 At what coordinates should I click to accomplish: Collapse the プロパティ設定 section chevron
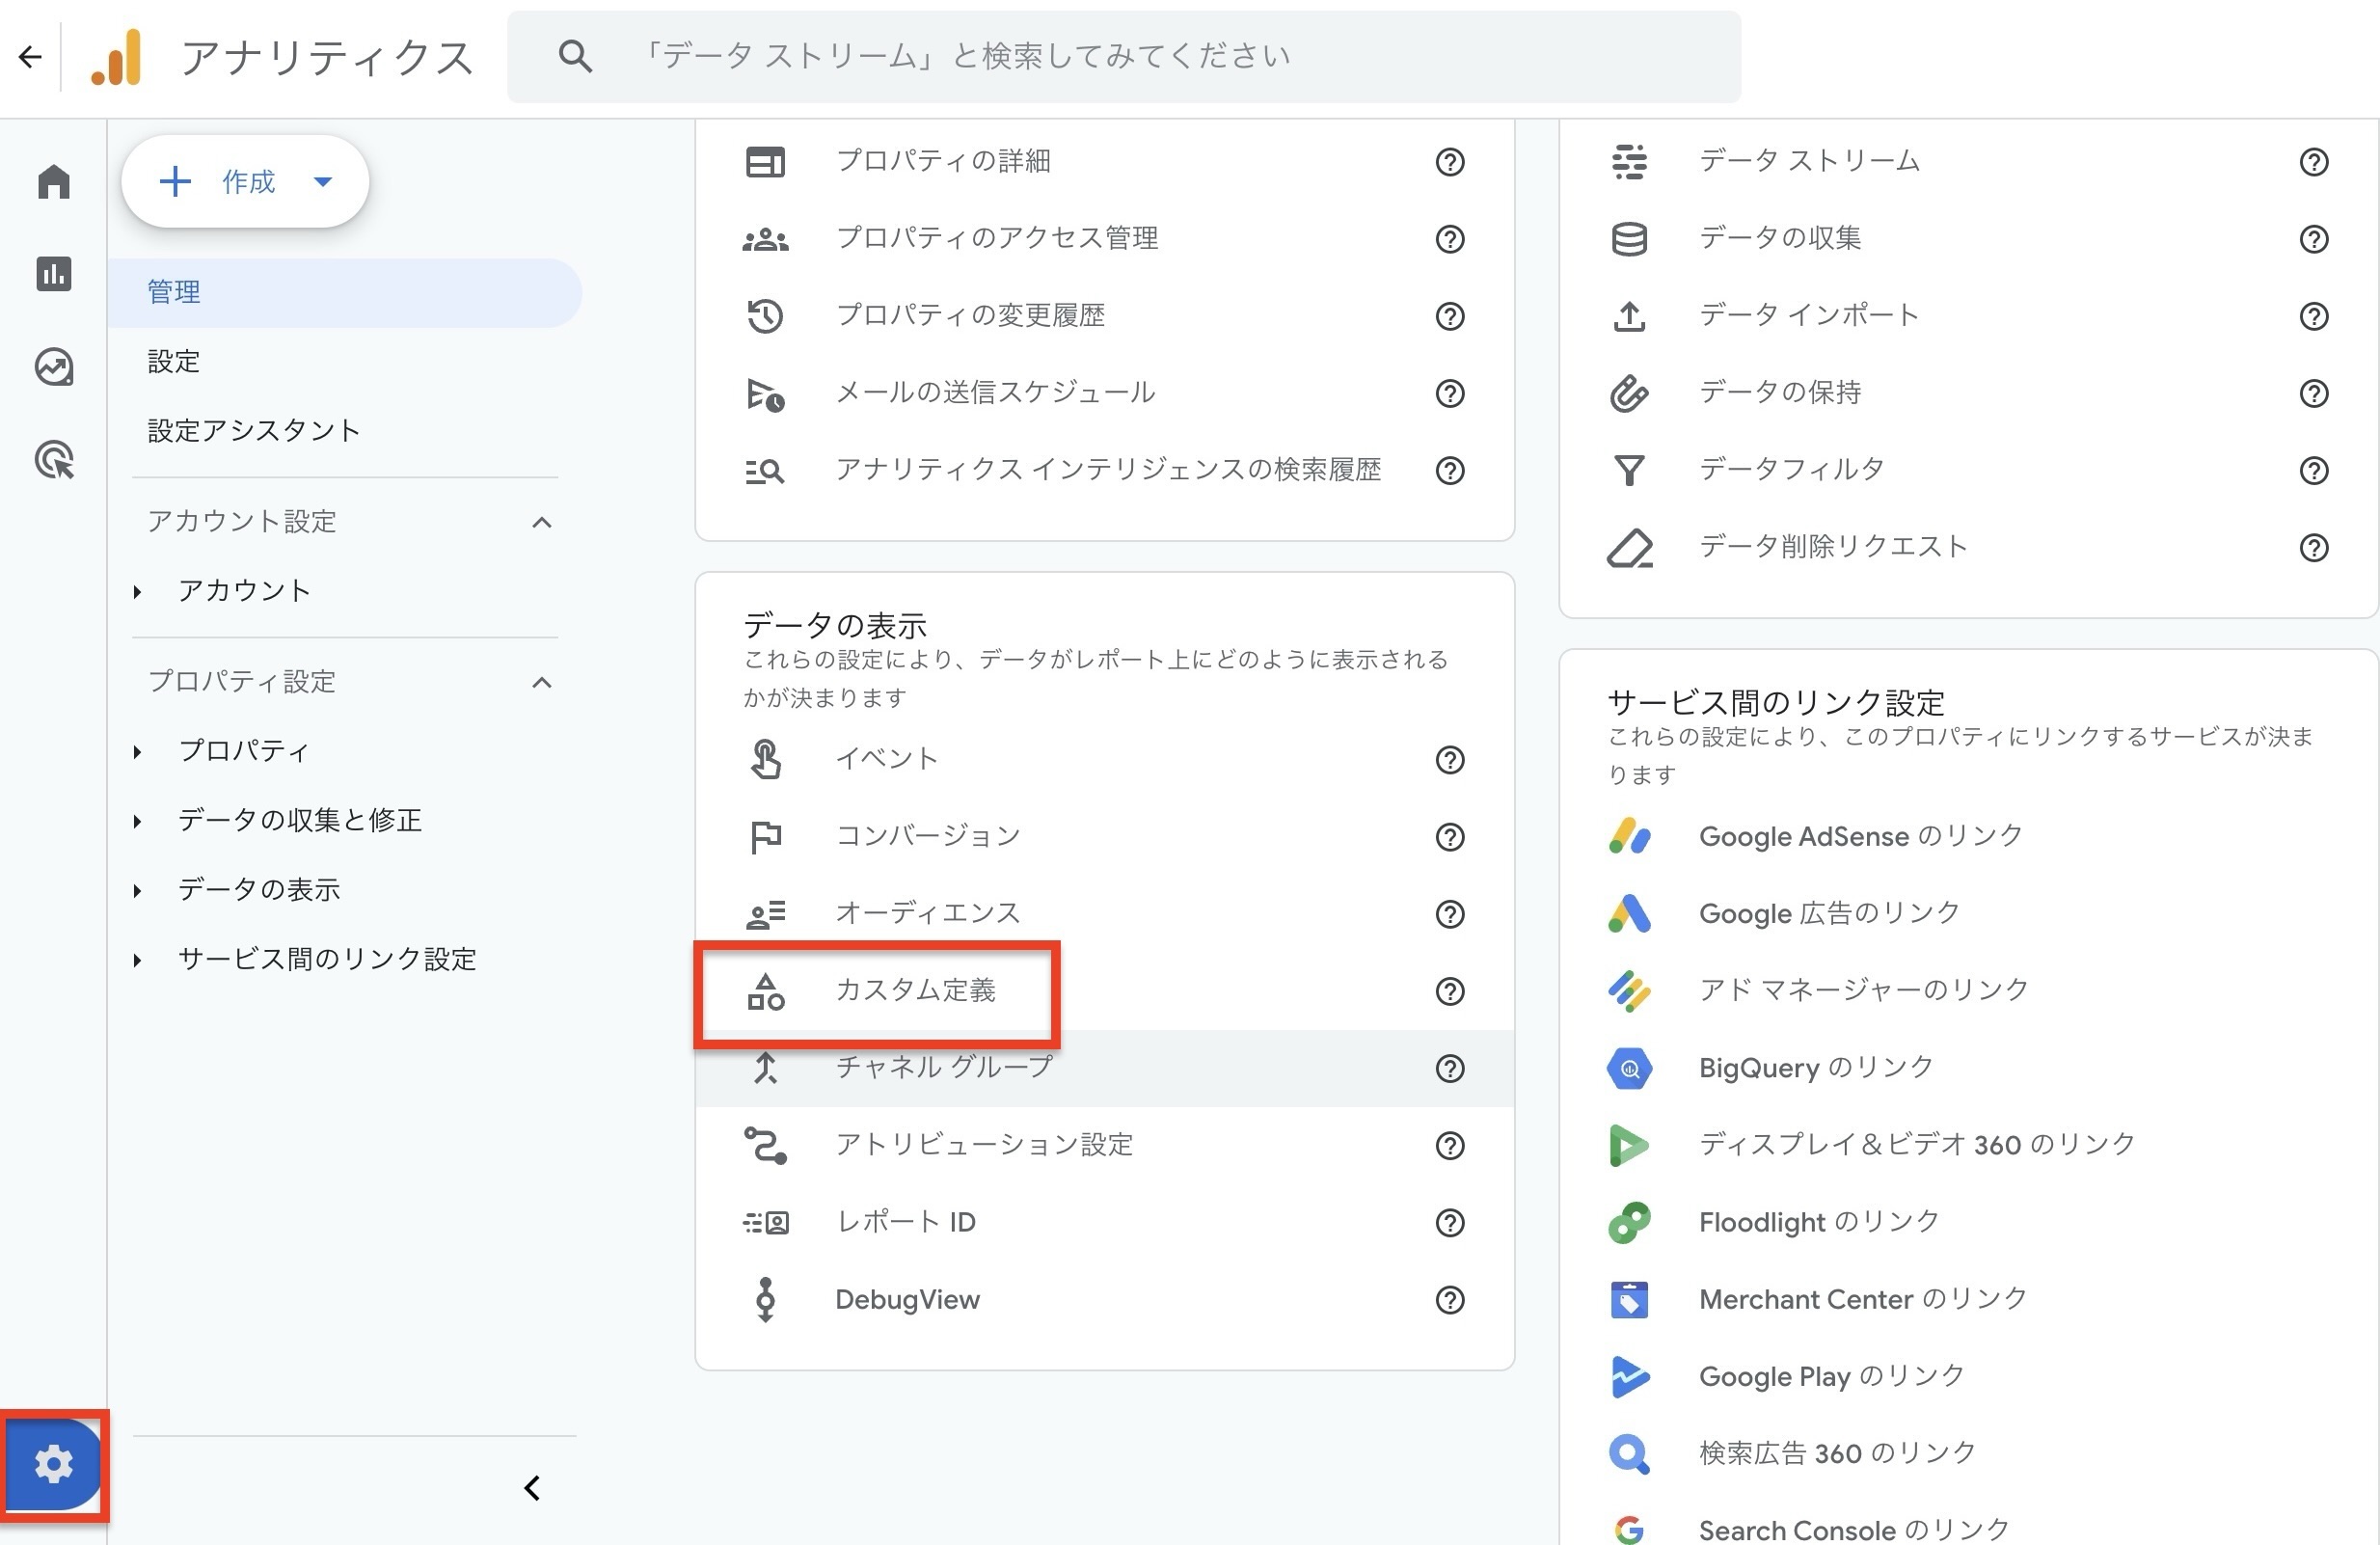(x=541, y=682)
